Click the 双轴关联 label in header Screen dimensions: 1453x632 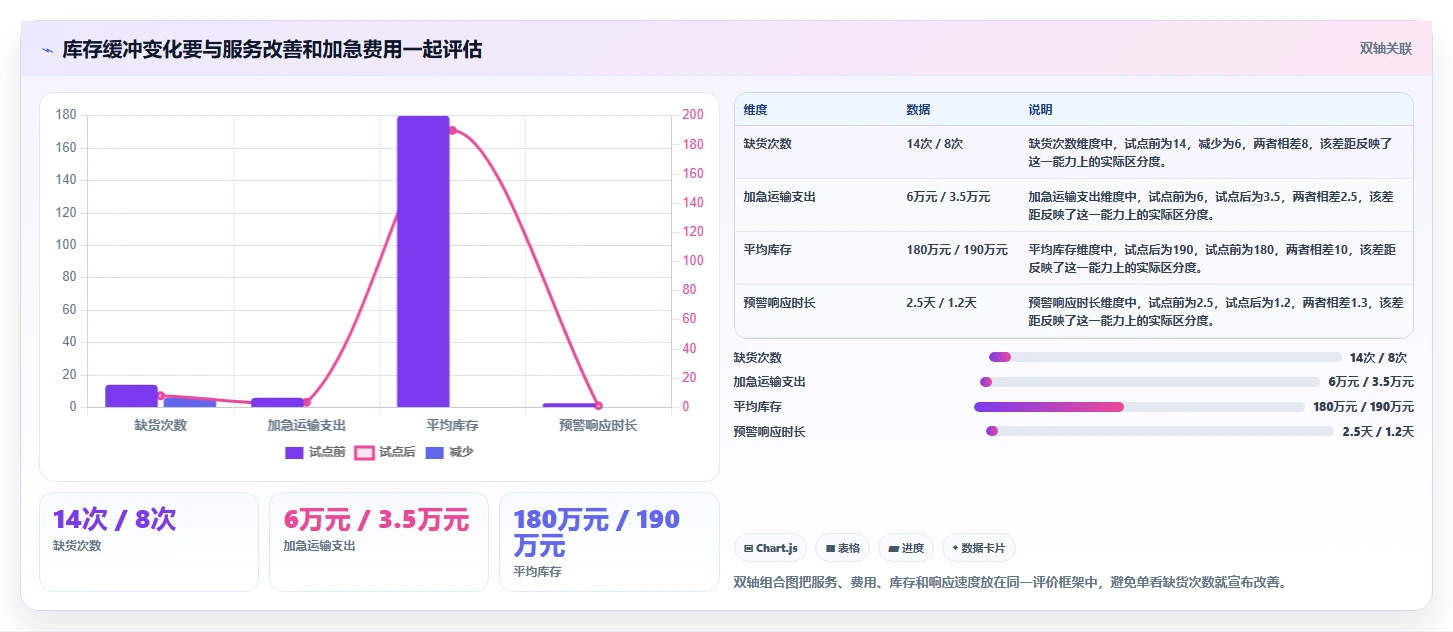coord(1385,49)
